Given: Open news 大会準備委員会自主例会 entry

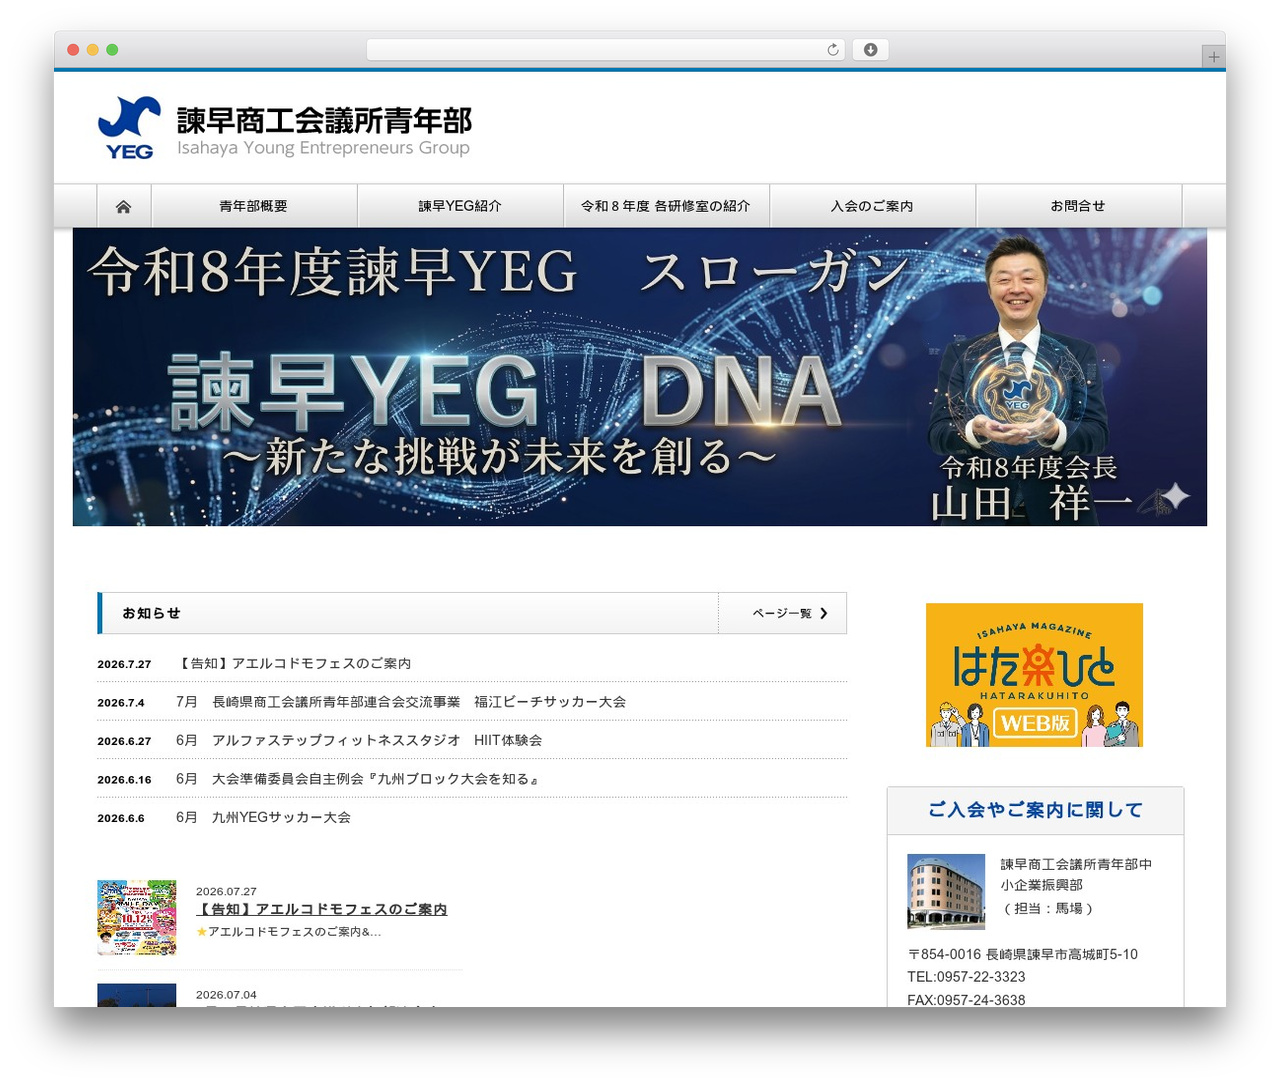Looking at the screenshot, I should 357,779.
